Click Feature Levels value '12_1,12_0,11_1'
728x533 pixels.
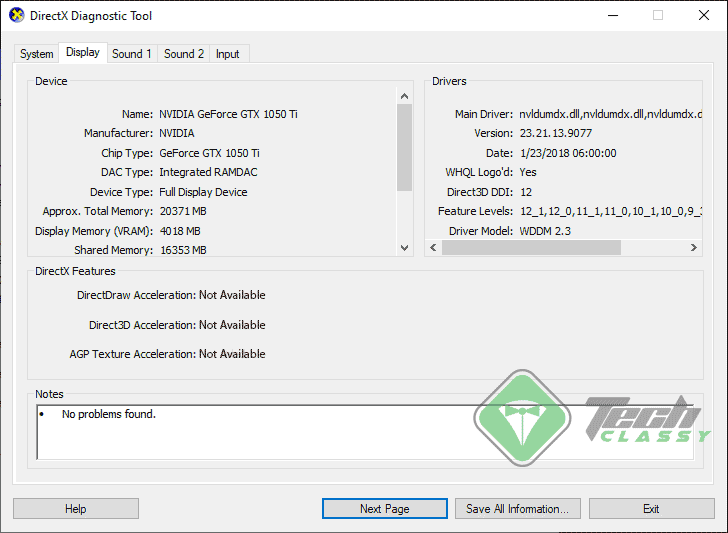611,211
